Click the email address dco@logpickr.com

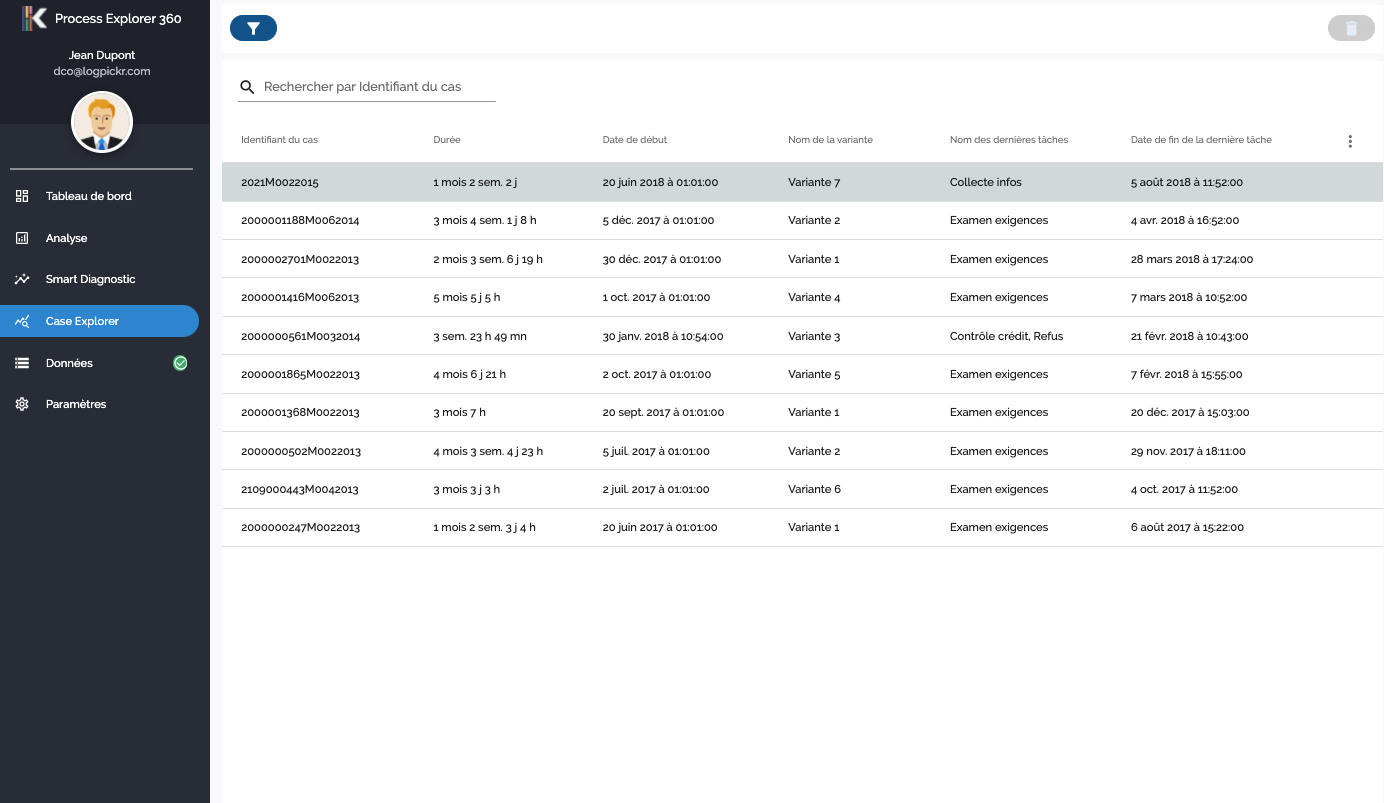pos(101,71)
